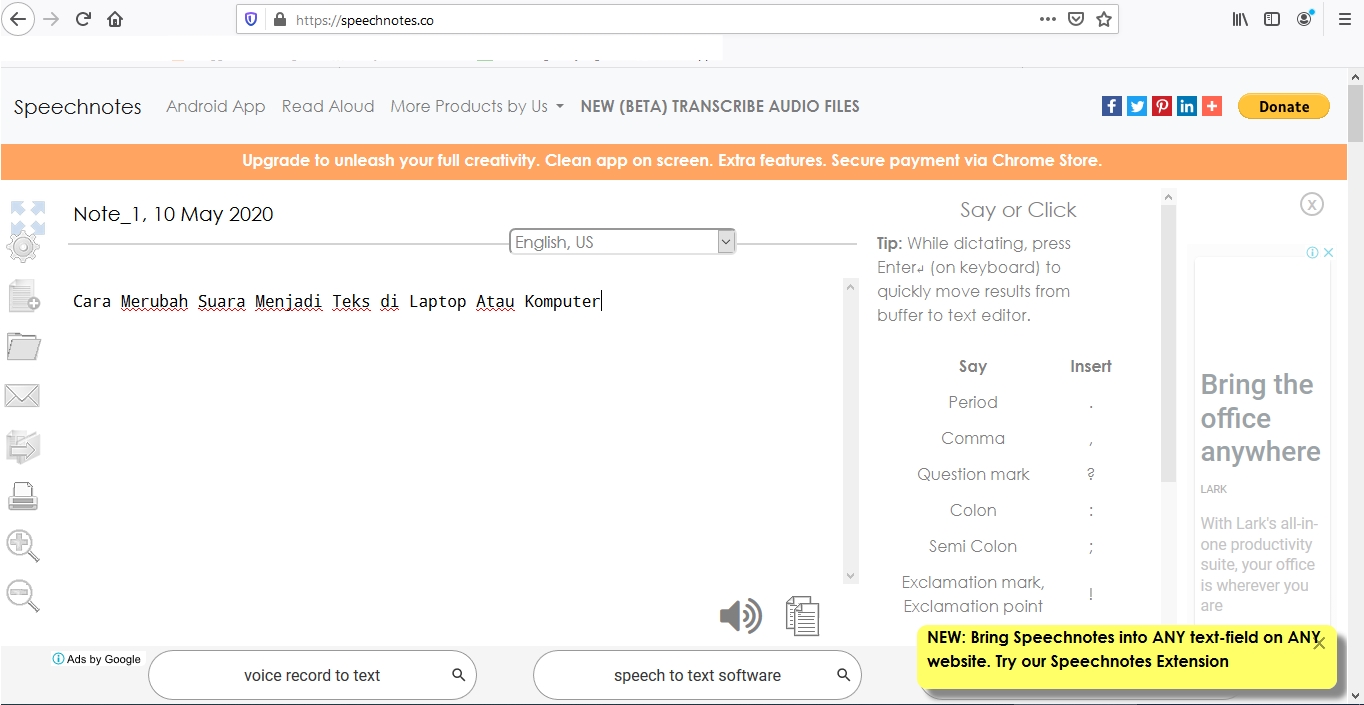Open the saved notes folder icon
This screenshot has height=705, width=1364.
click(x=23, y=346)
